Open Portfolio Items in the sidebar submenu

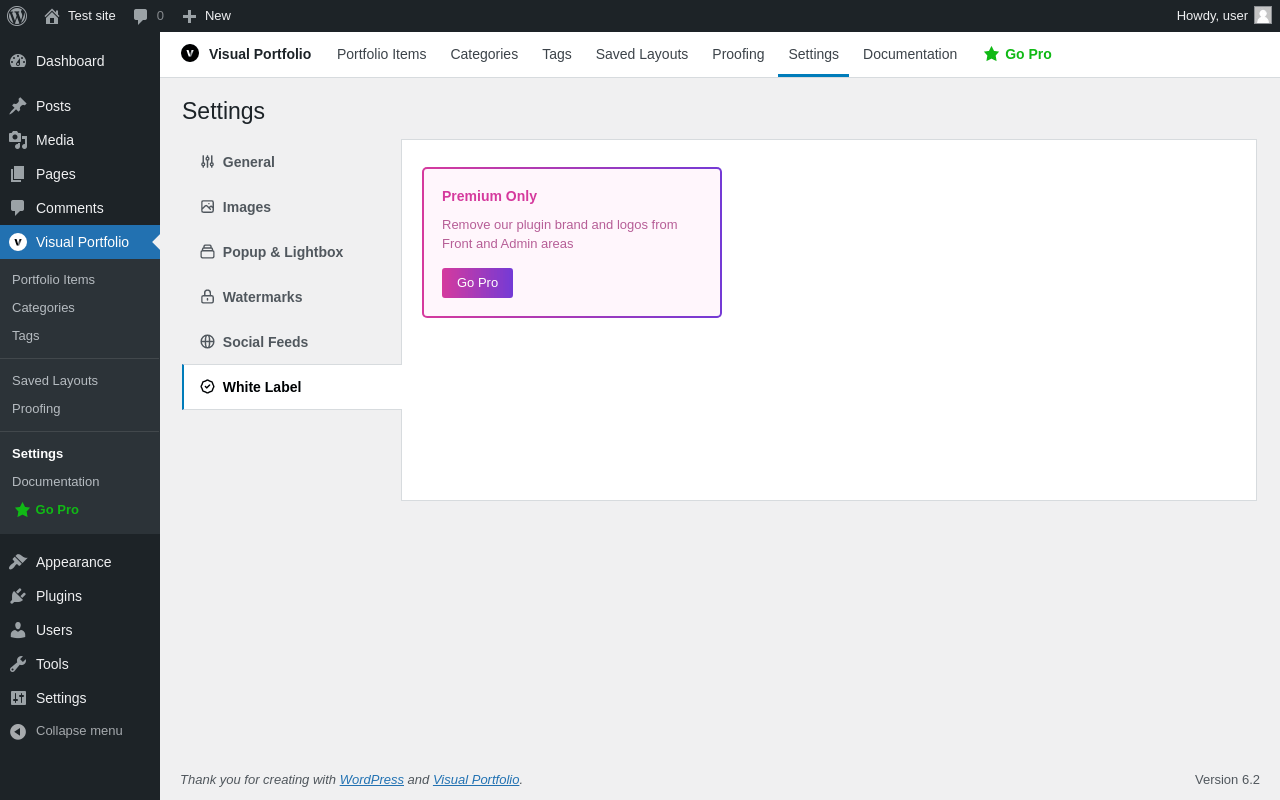[53, 280]
